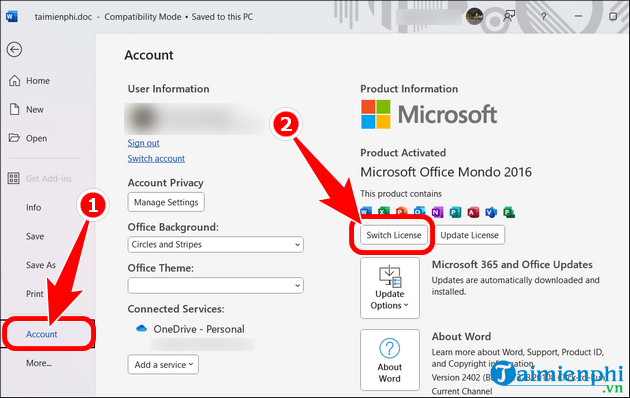The height and width of the screenshot is (398, 630).
Task: Click the New document page icon
Action: 14,109
